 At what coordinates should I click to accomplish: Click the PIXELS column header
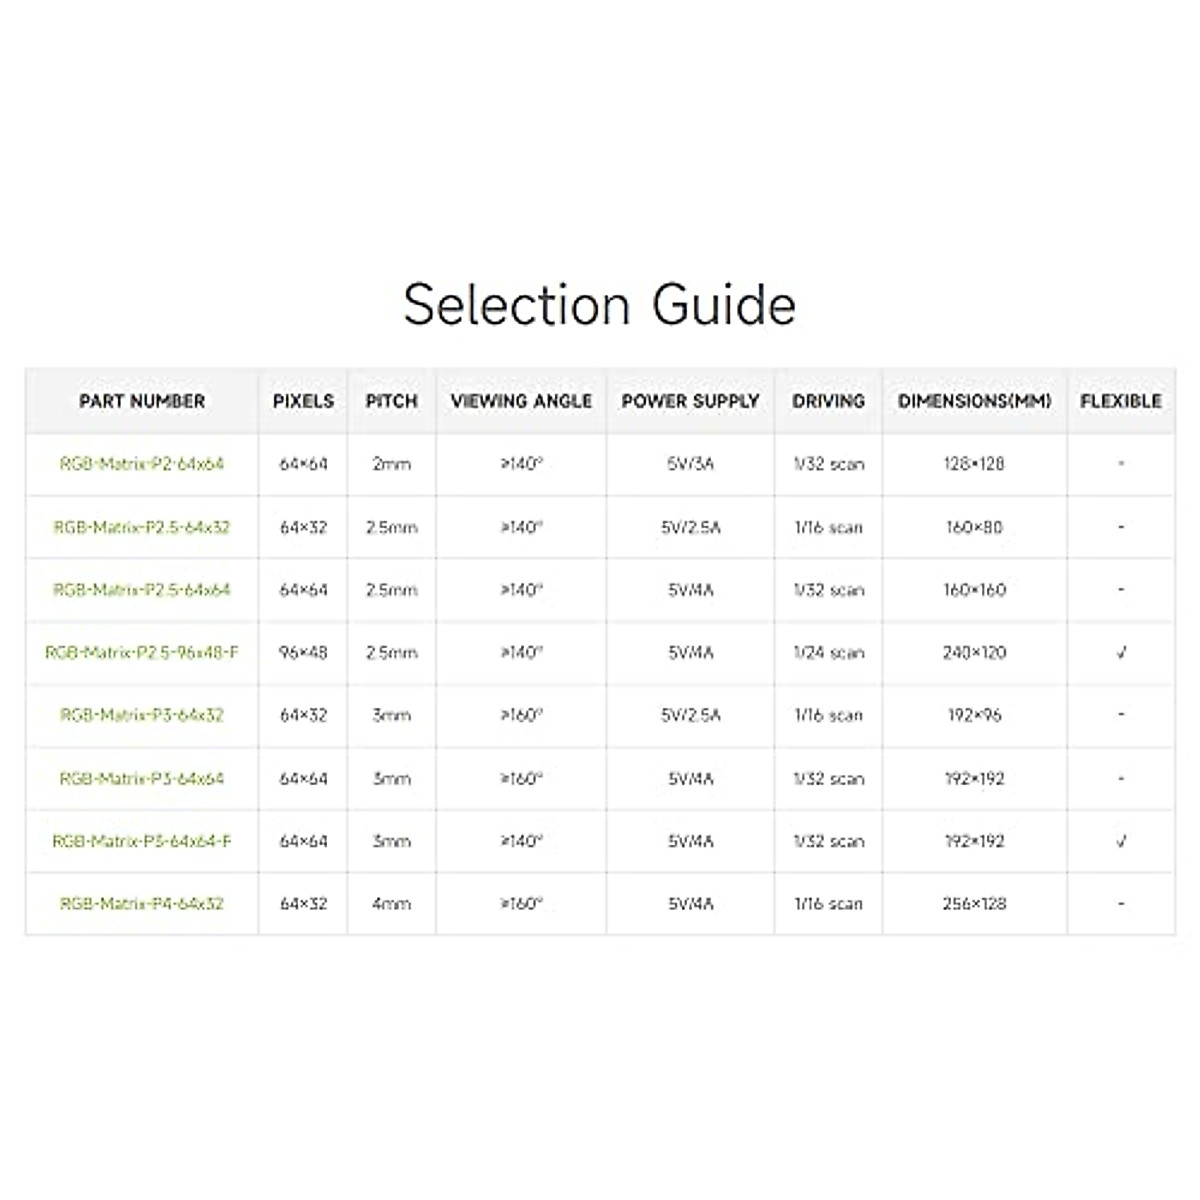(x=303, y=401)
